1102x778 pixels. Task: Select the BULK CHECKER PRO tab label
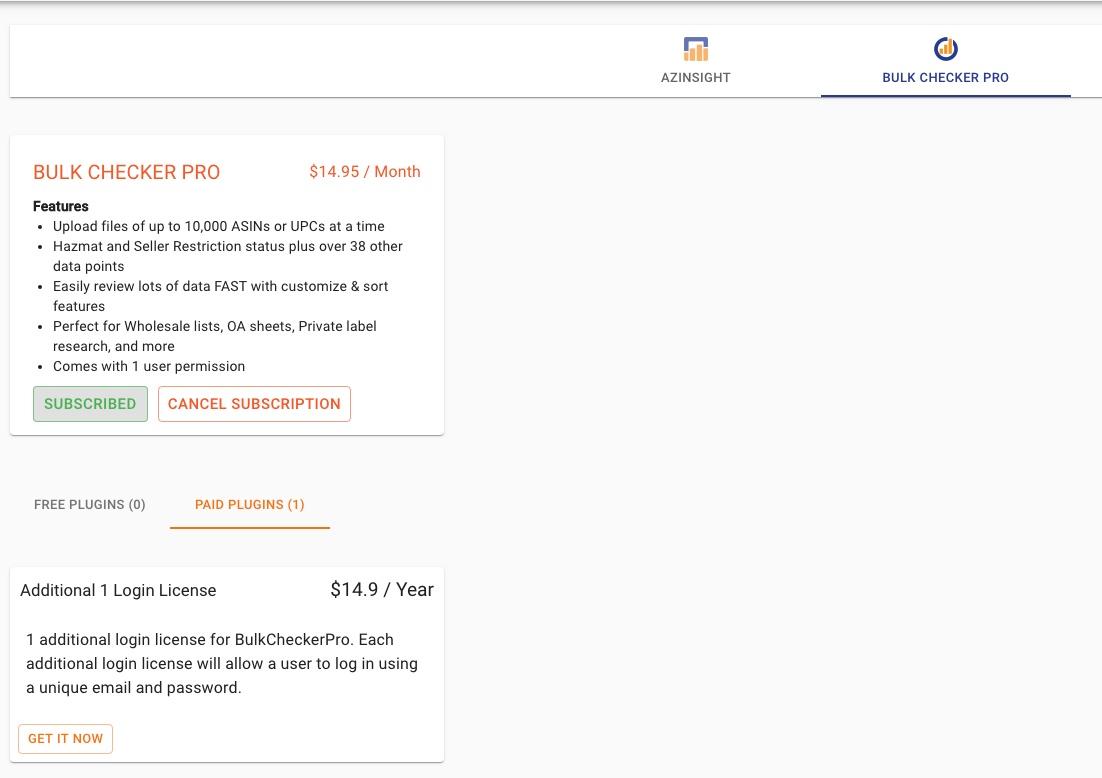[x=945, y=77]
